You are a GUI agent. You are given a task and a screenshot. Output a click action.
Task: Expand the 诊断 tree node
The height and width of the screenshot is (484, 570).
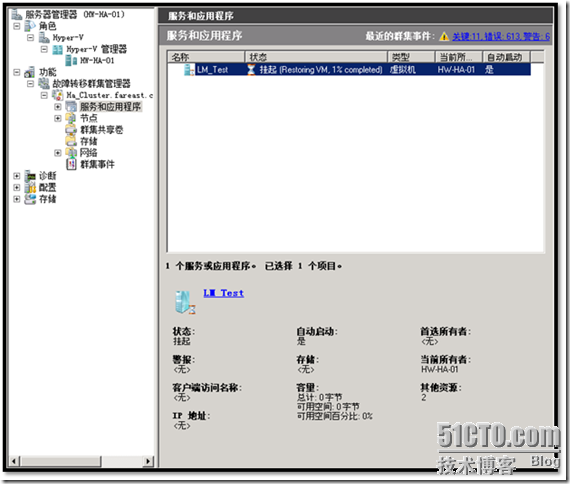tap(17, 176)
